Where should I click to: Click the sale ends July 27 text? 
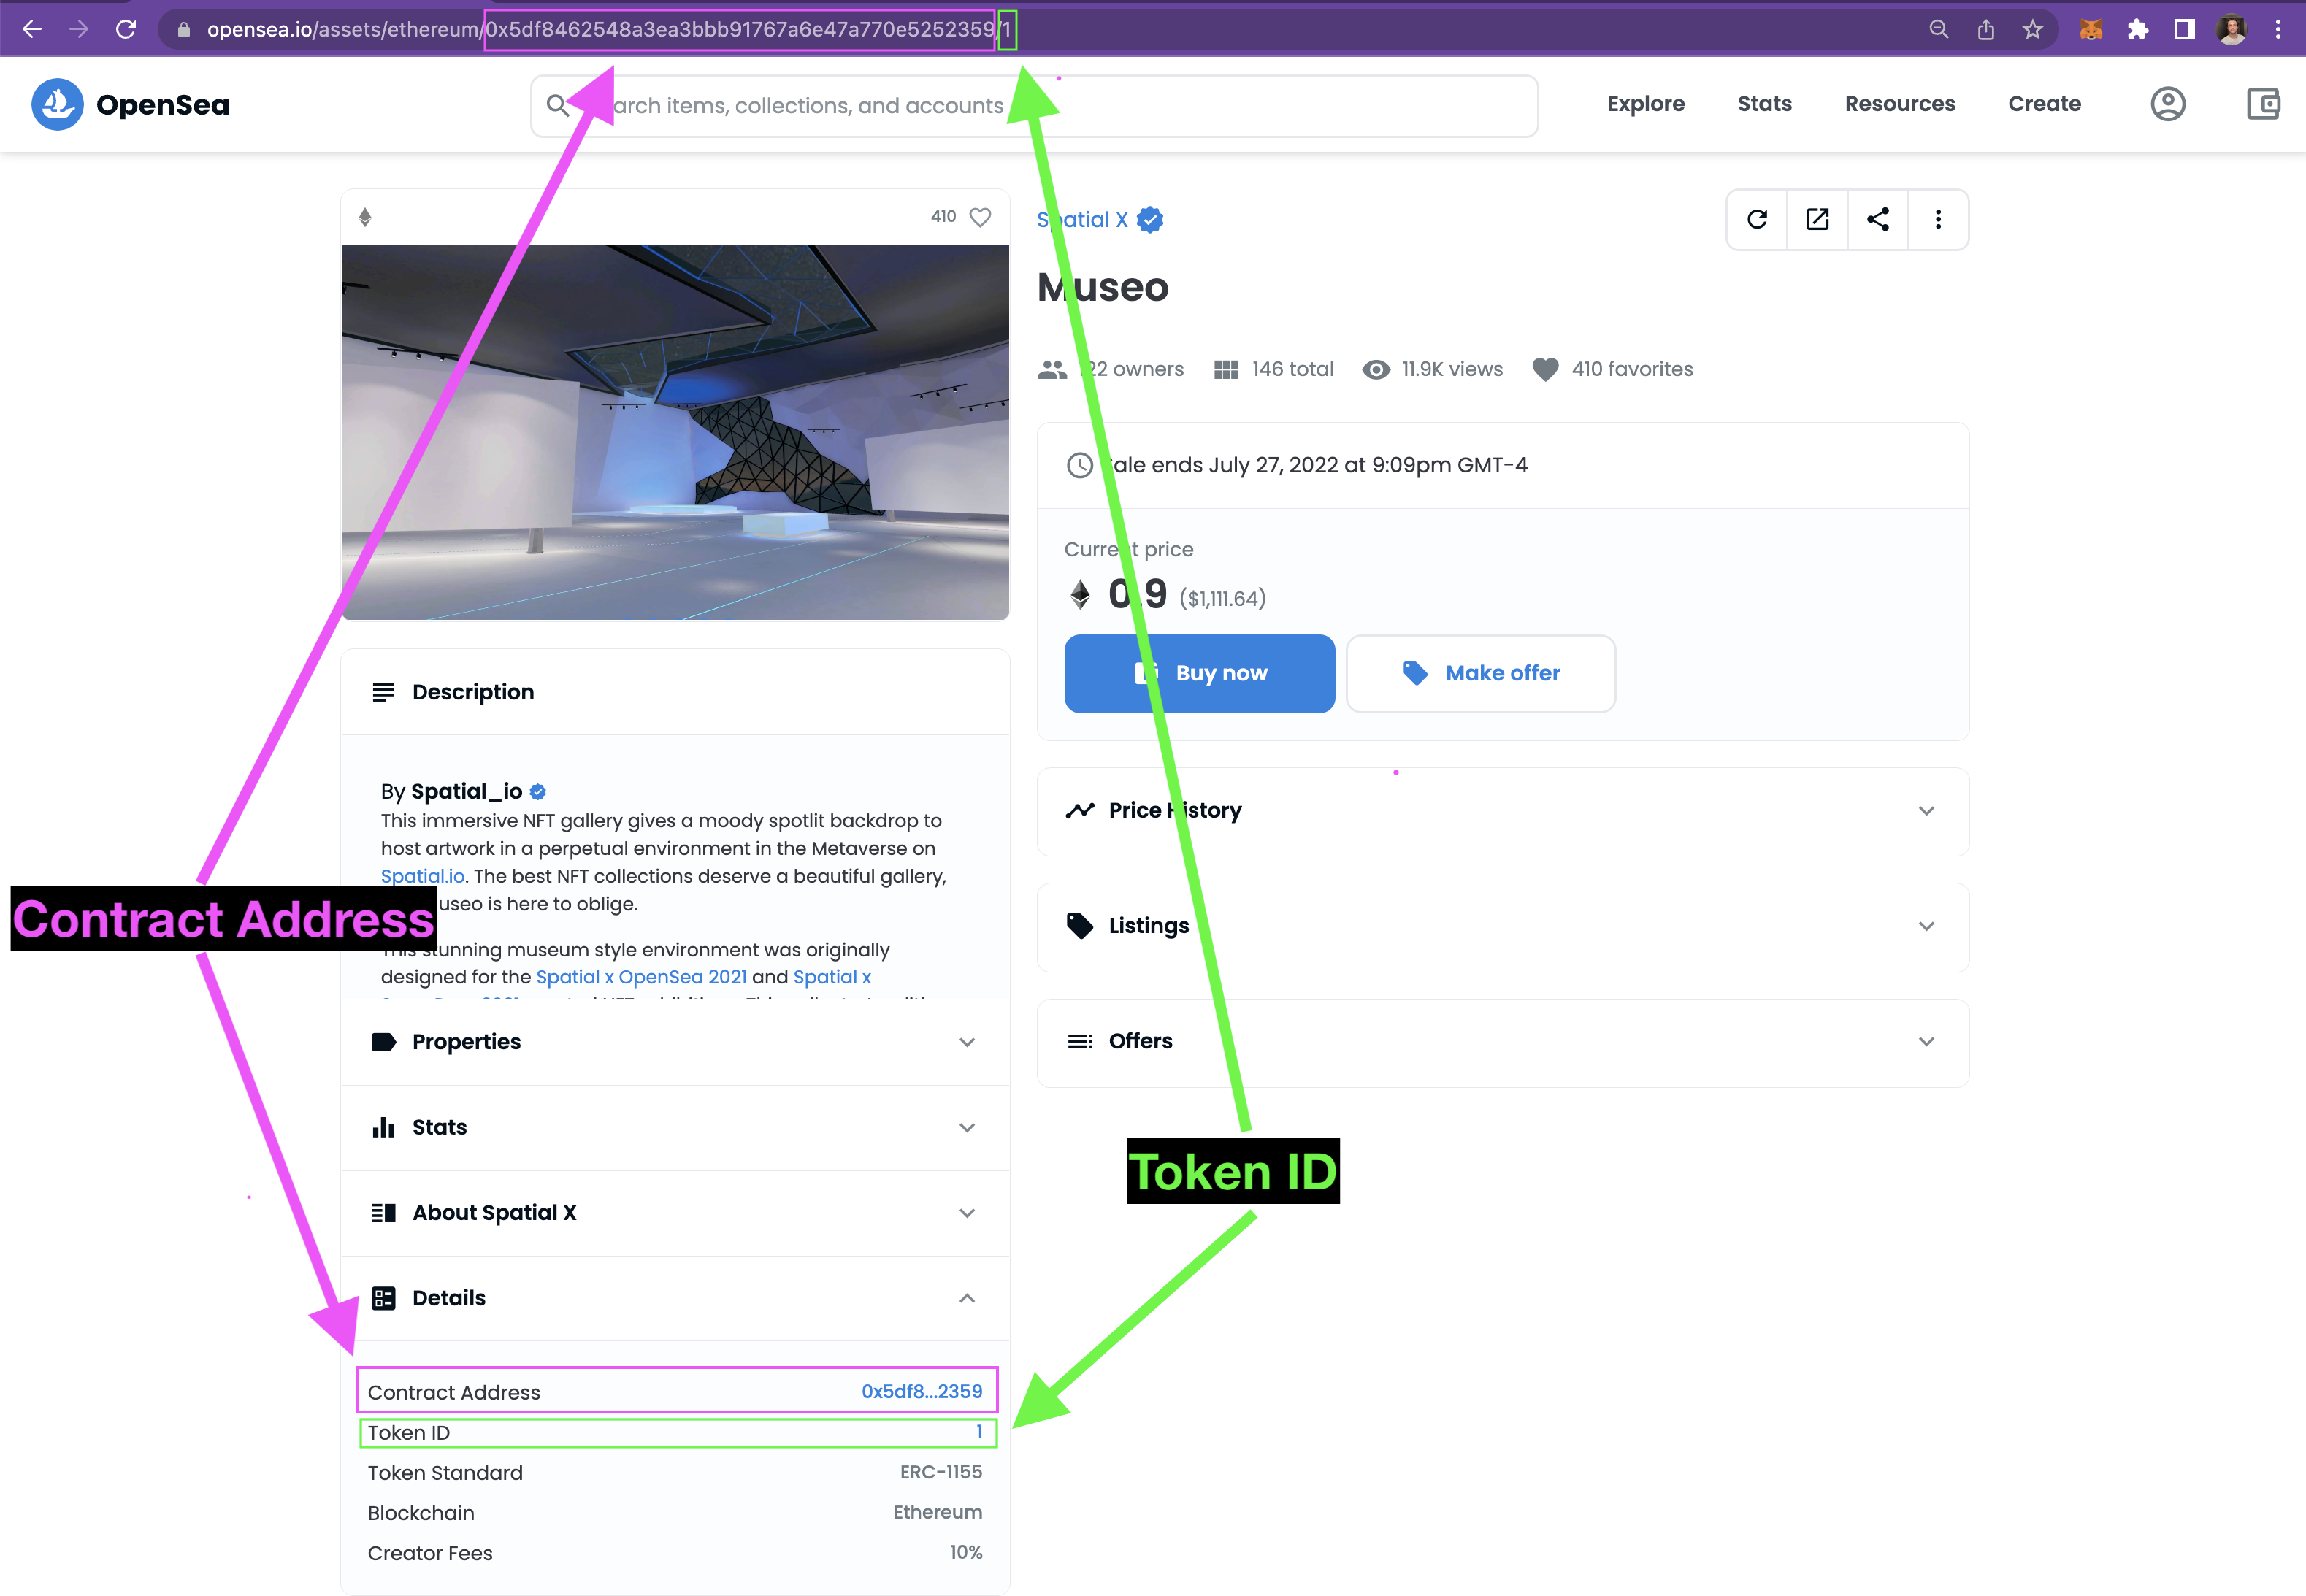click(x=1316, y=465)
